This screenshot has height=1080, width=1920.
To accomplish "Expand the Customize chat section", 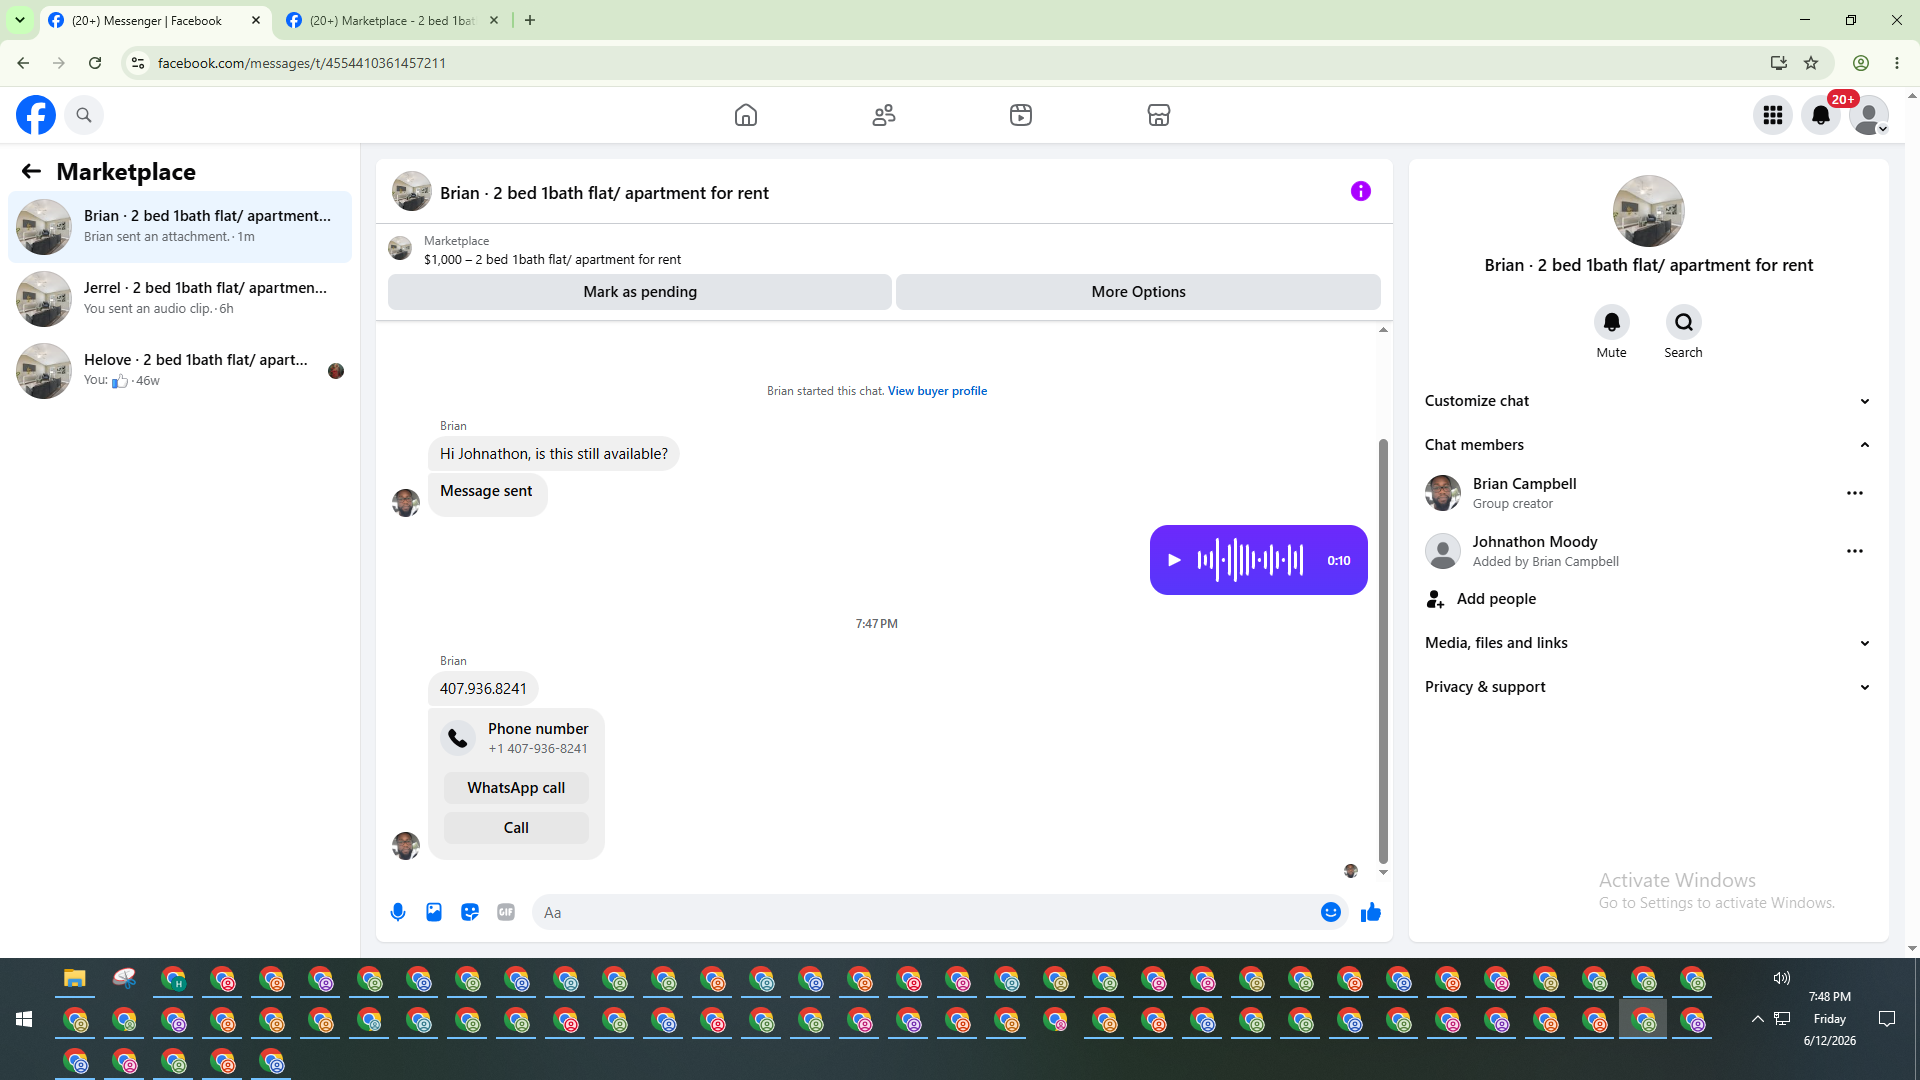I will 1648,401.
